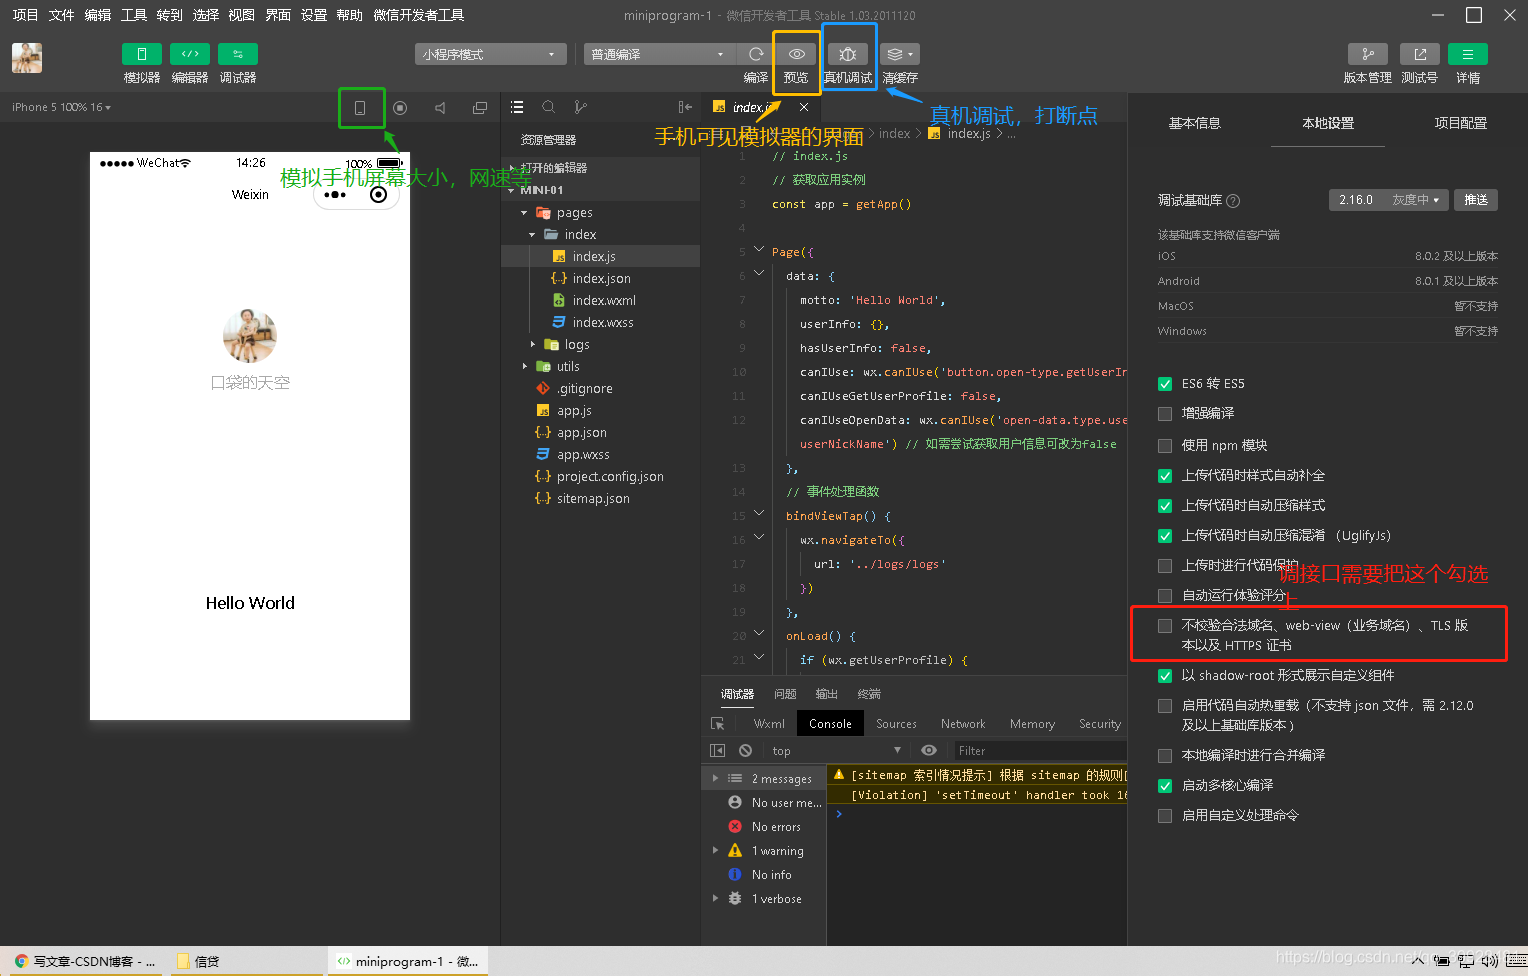The height and width of the screenshot is (976, 1528).
Task: Open the file list icon in editor sidebar
Action: [517, 107]
